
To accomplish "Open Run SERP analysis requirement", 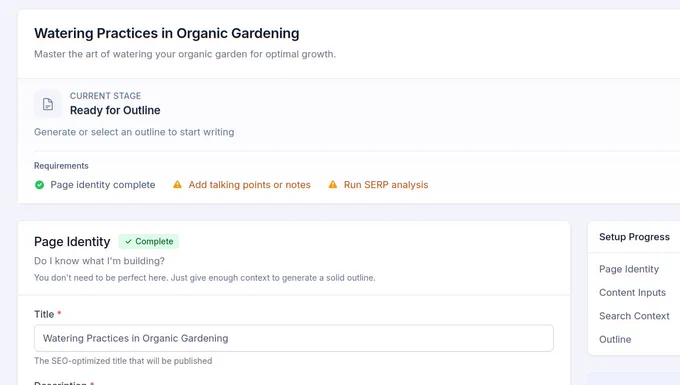I will coord(386,185).
